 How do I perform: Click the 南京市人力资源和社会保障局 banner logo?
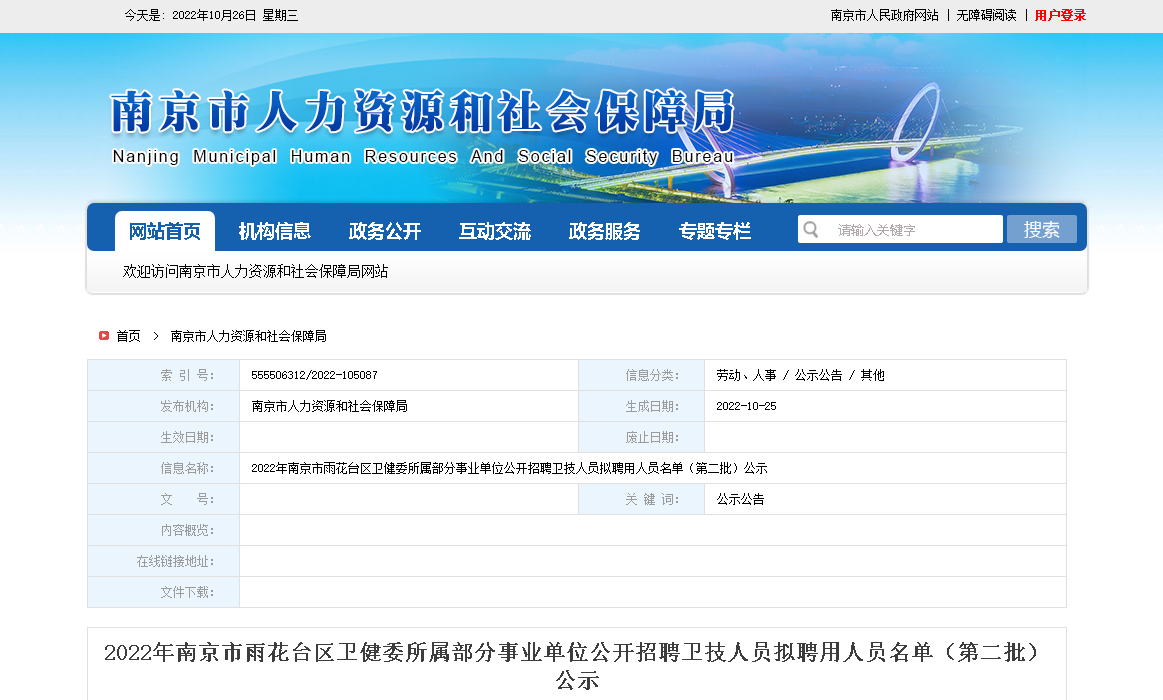422,125
